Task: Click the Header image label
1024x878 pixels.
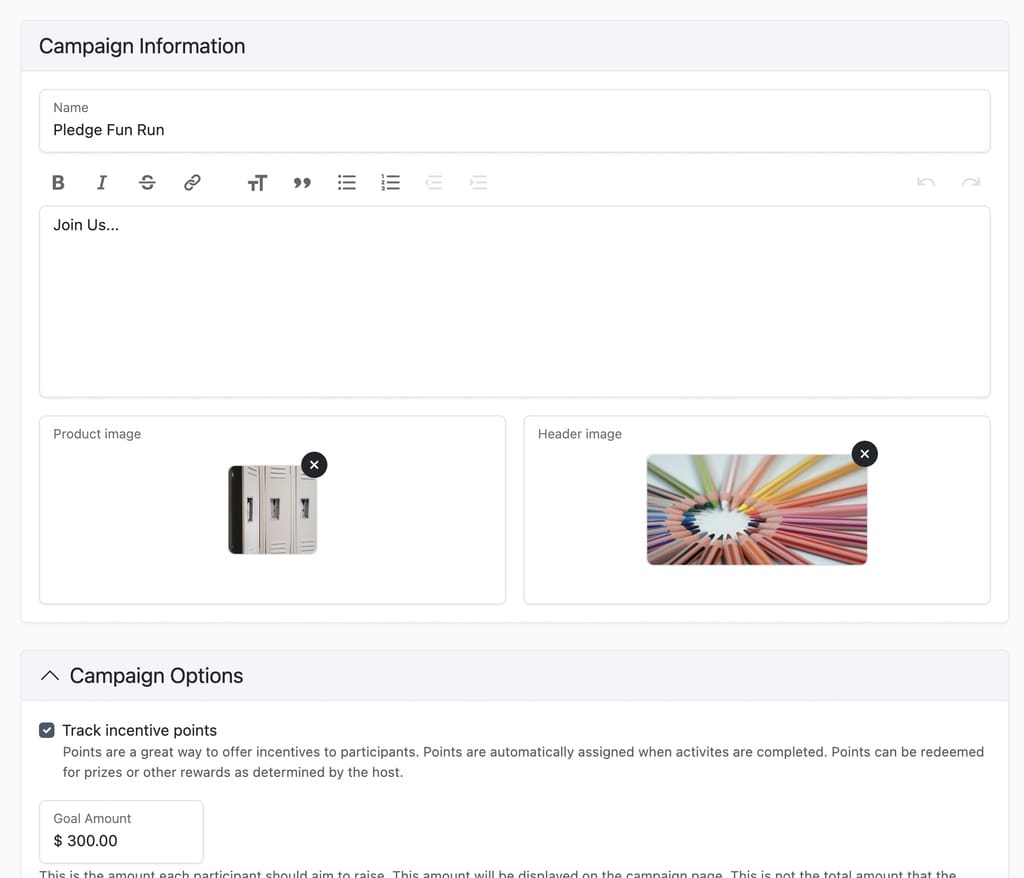Action: (580, 434)
